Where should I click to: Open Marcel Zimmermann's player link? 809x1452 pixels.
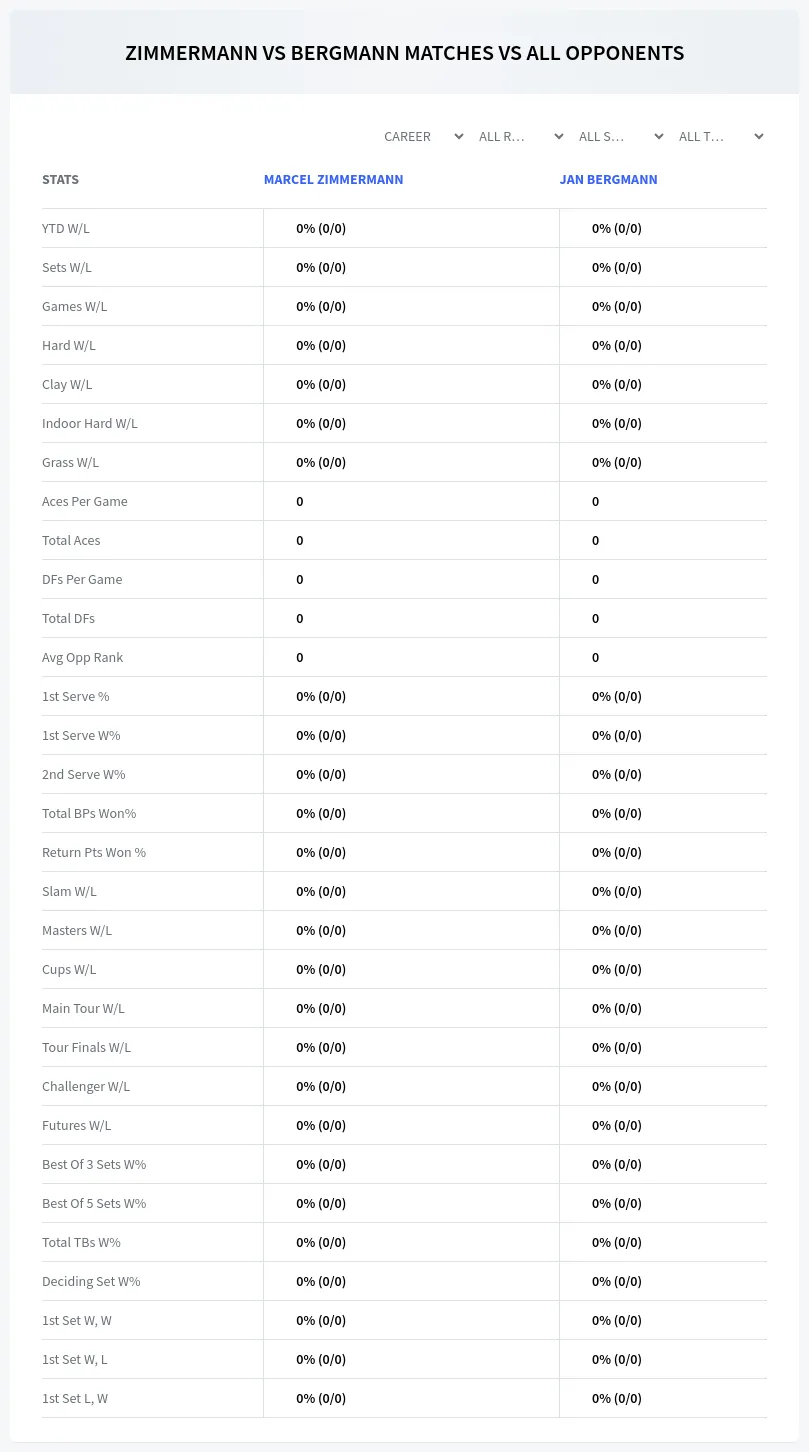(x=333, y=180)
